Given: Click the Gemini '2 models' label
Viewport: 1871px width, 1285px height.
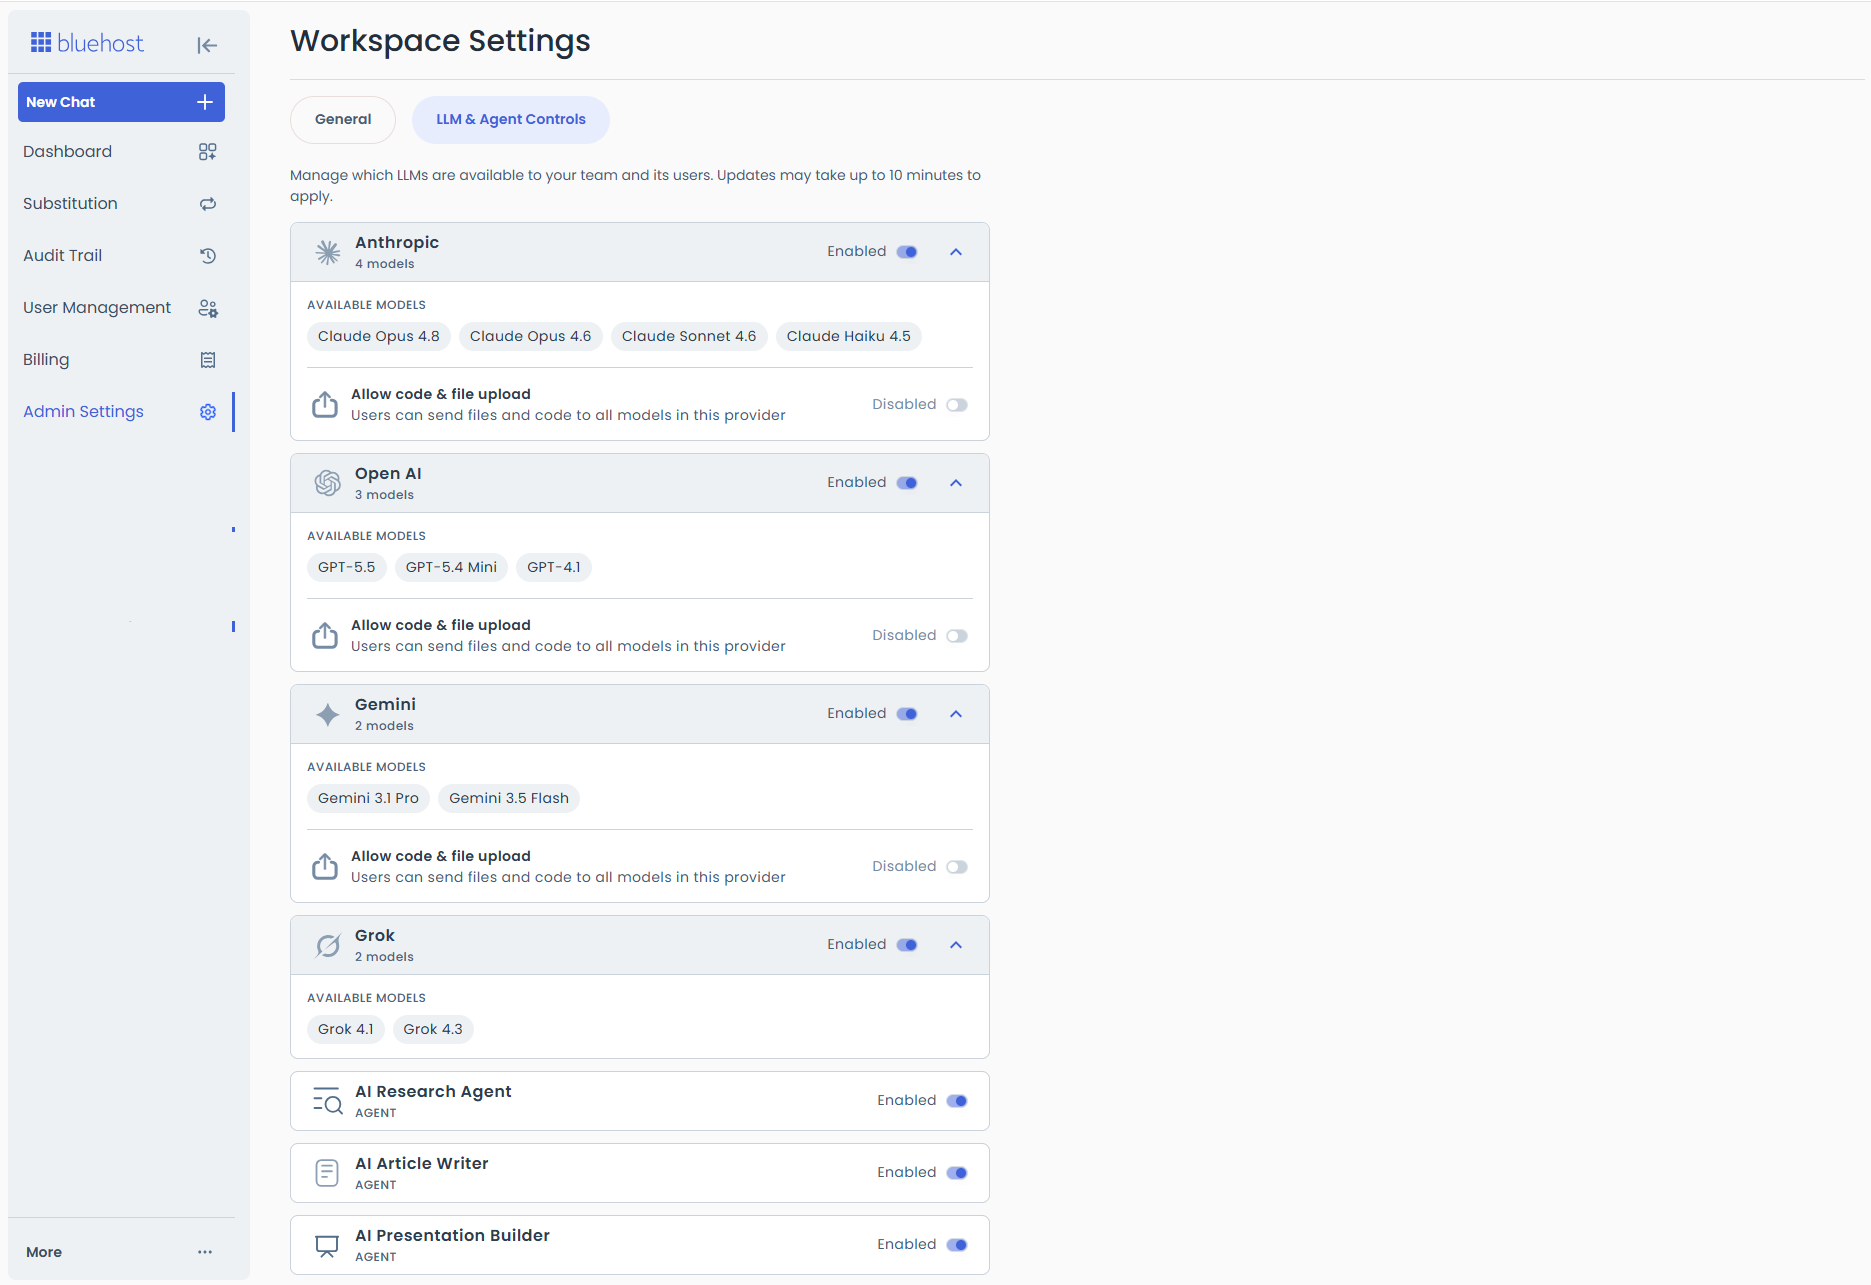Looking at the screenshot, I should point(384,726).
